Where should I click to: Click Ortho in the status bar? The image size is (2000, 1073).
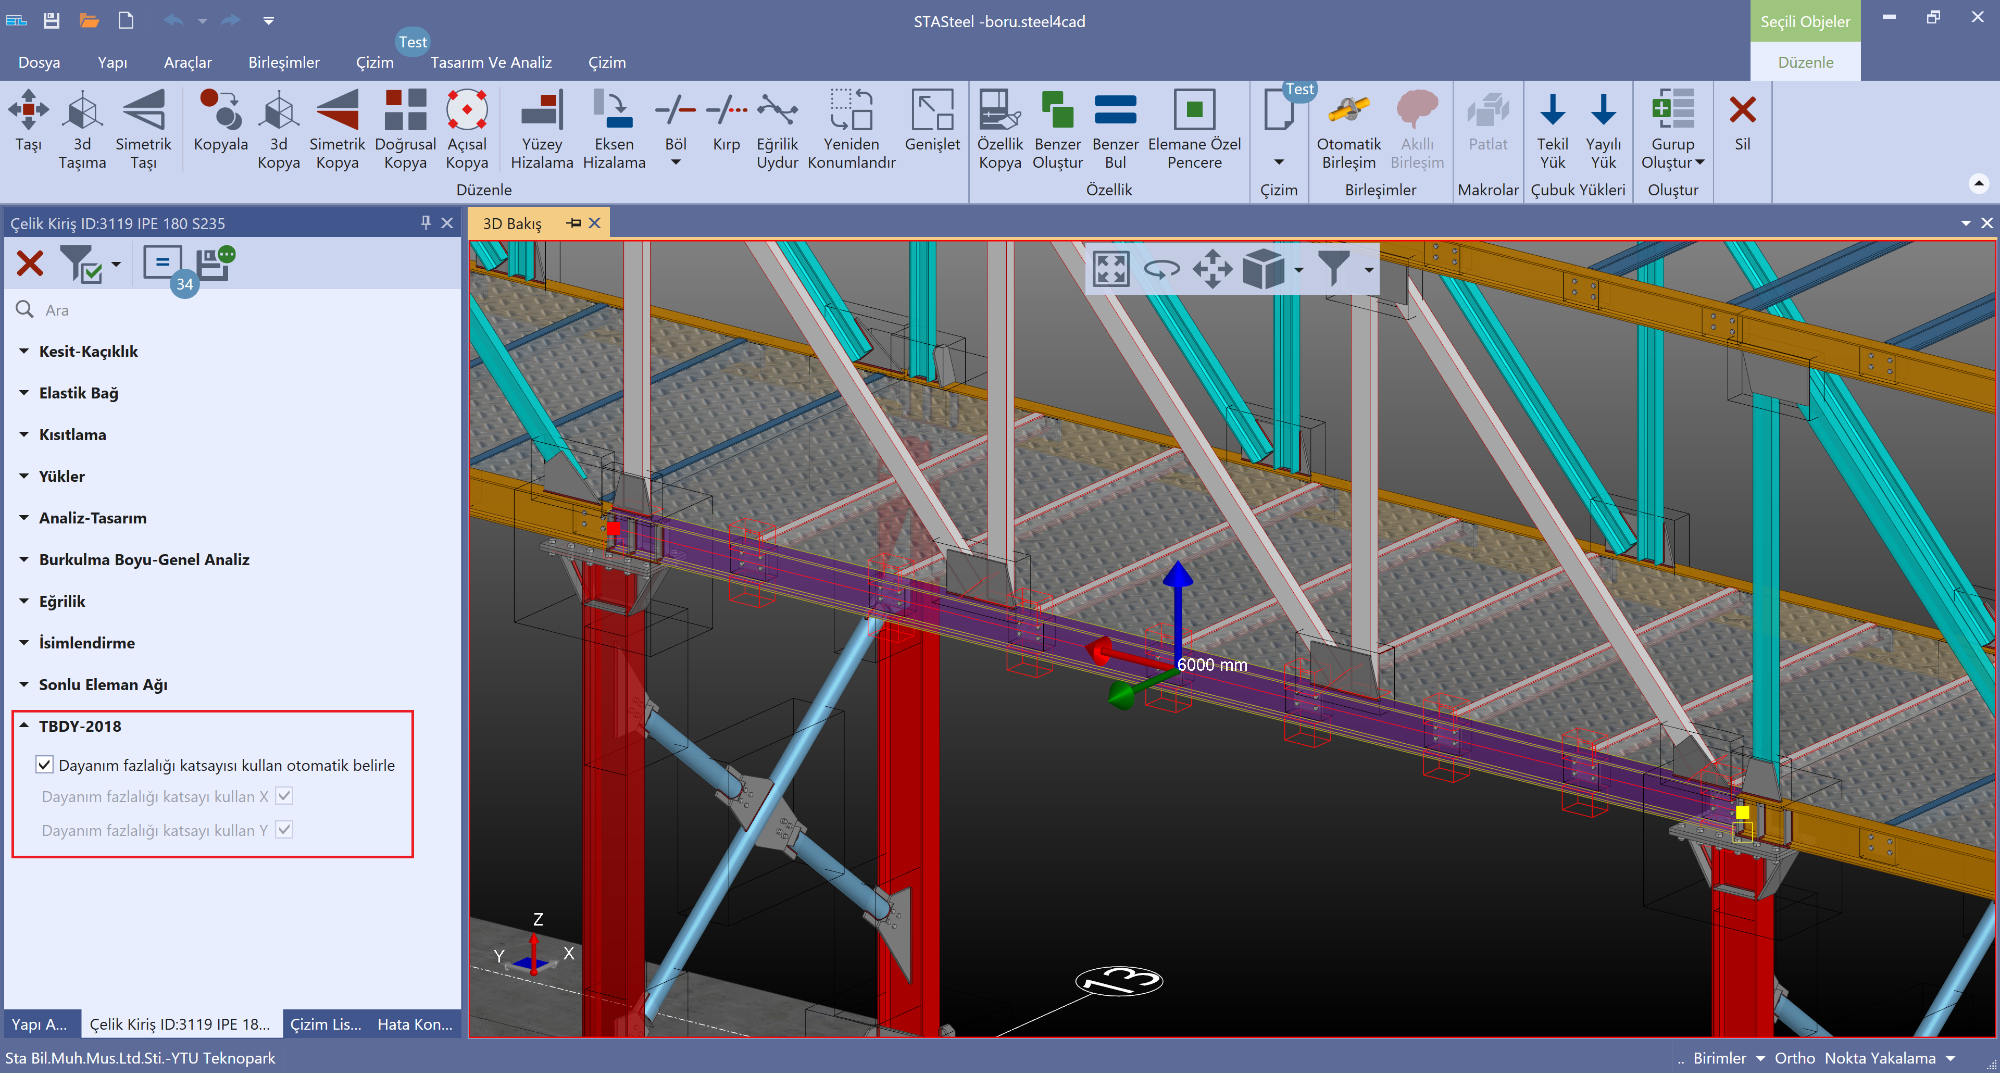pyautogui.click(x=1794, y=1058)
